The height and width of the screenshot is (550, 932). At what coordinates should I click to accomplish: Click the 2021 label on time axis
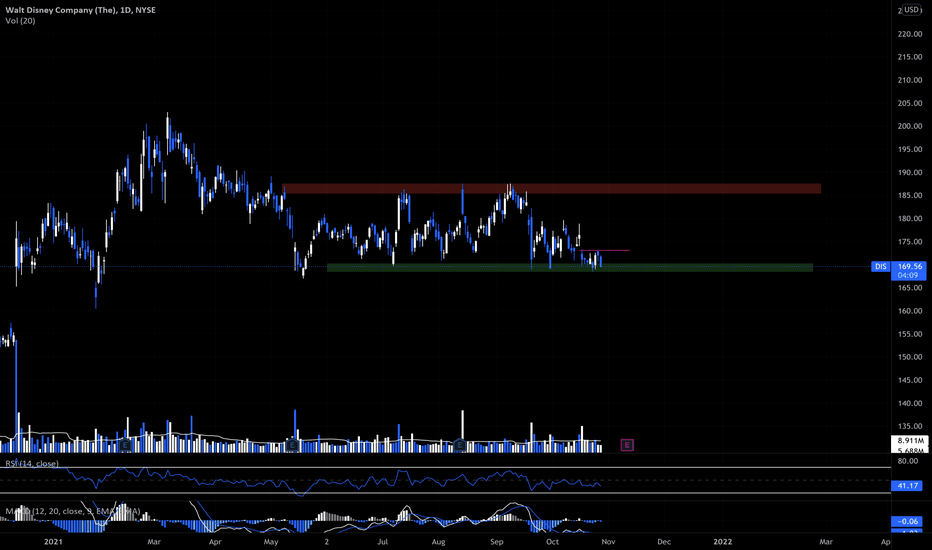53,542
